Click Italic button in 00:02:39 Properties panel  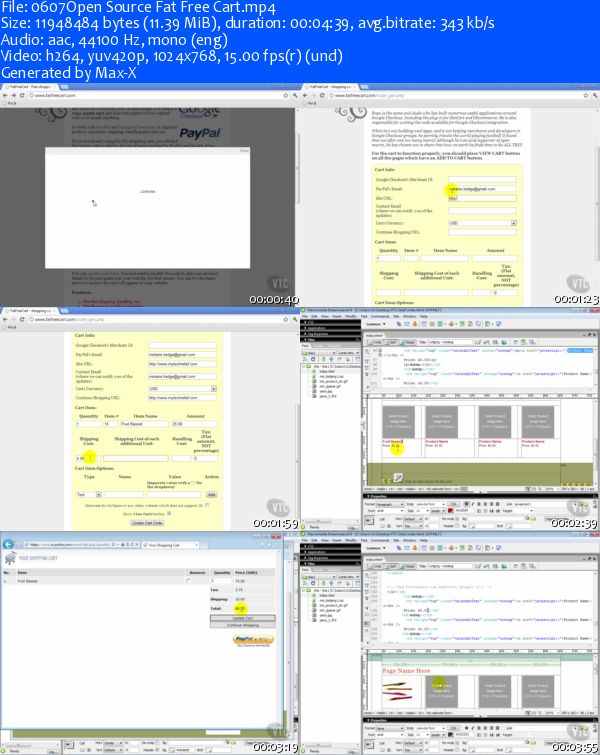pos(473,504)
